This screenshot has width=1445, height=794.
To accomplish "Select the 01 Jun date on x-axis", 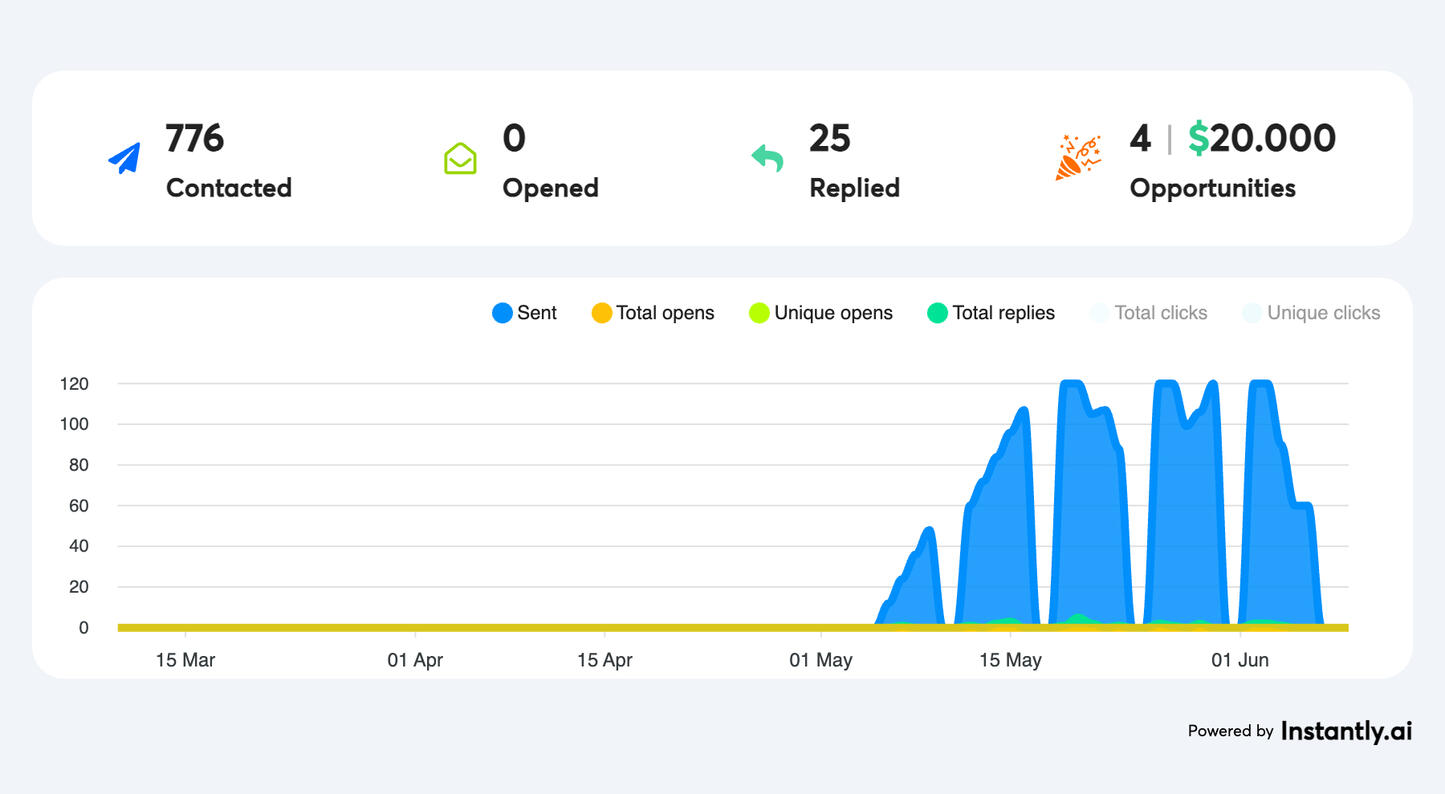I will pos(1240,660).
